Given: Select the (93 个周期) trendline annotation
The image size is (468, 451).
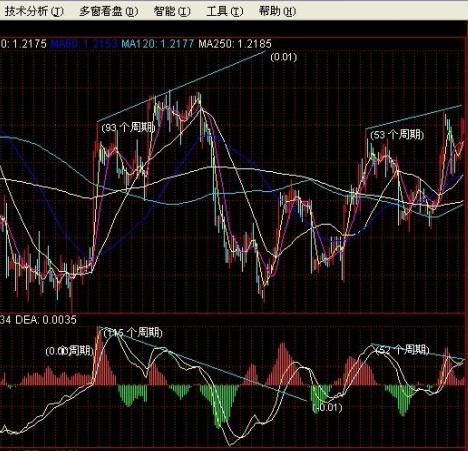Looking at the screenshot, I should coord(128,128).
